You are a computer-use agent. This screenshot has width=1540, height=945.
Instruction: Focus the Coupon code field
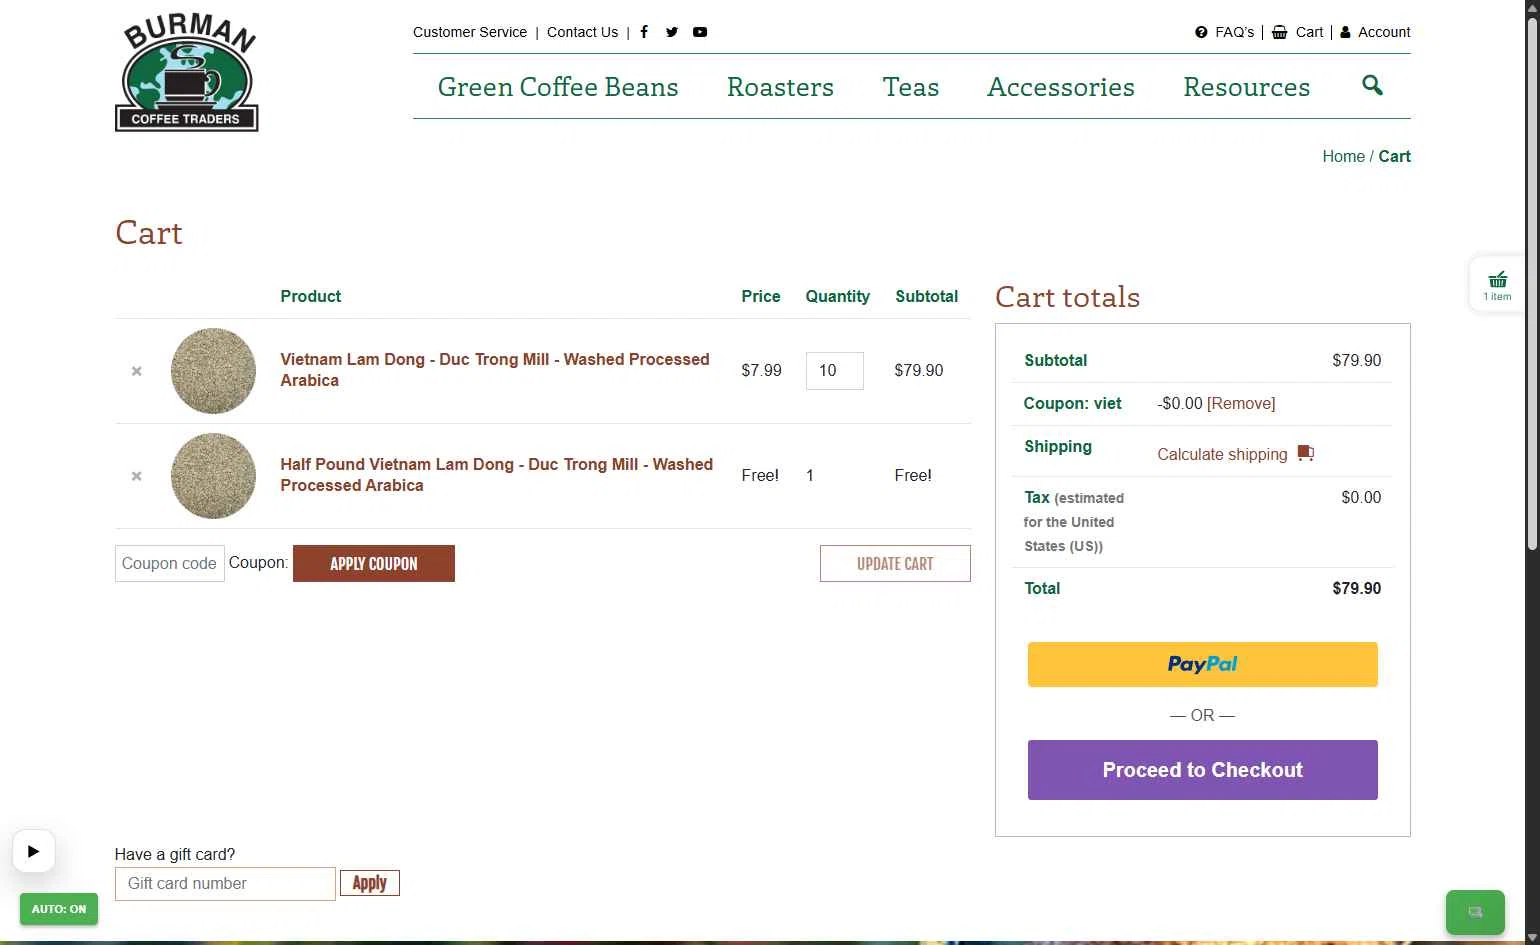(170, 563)
